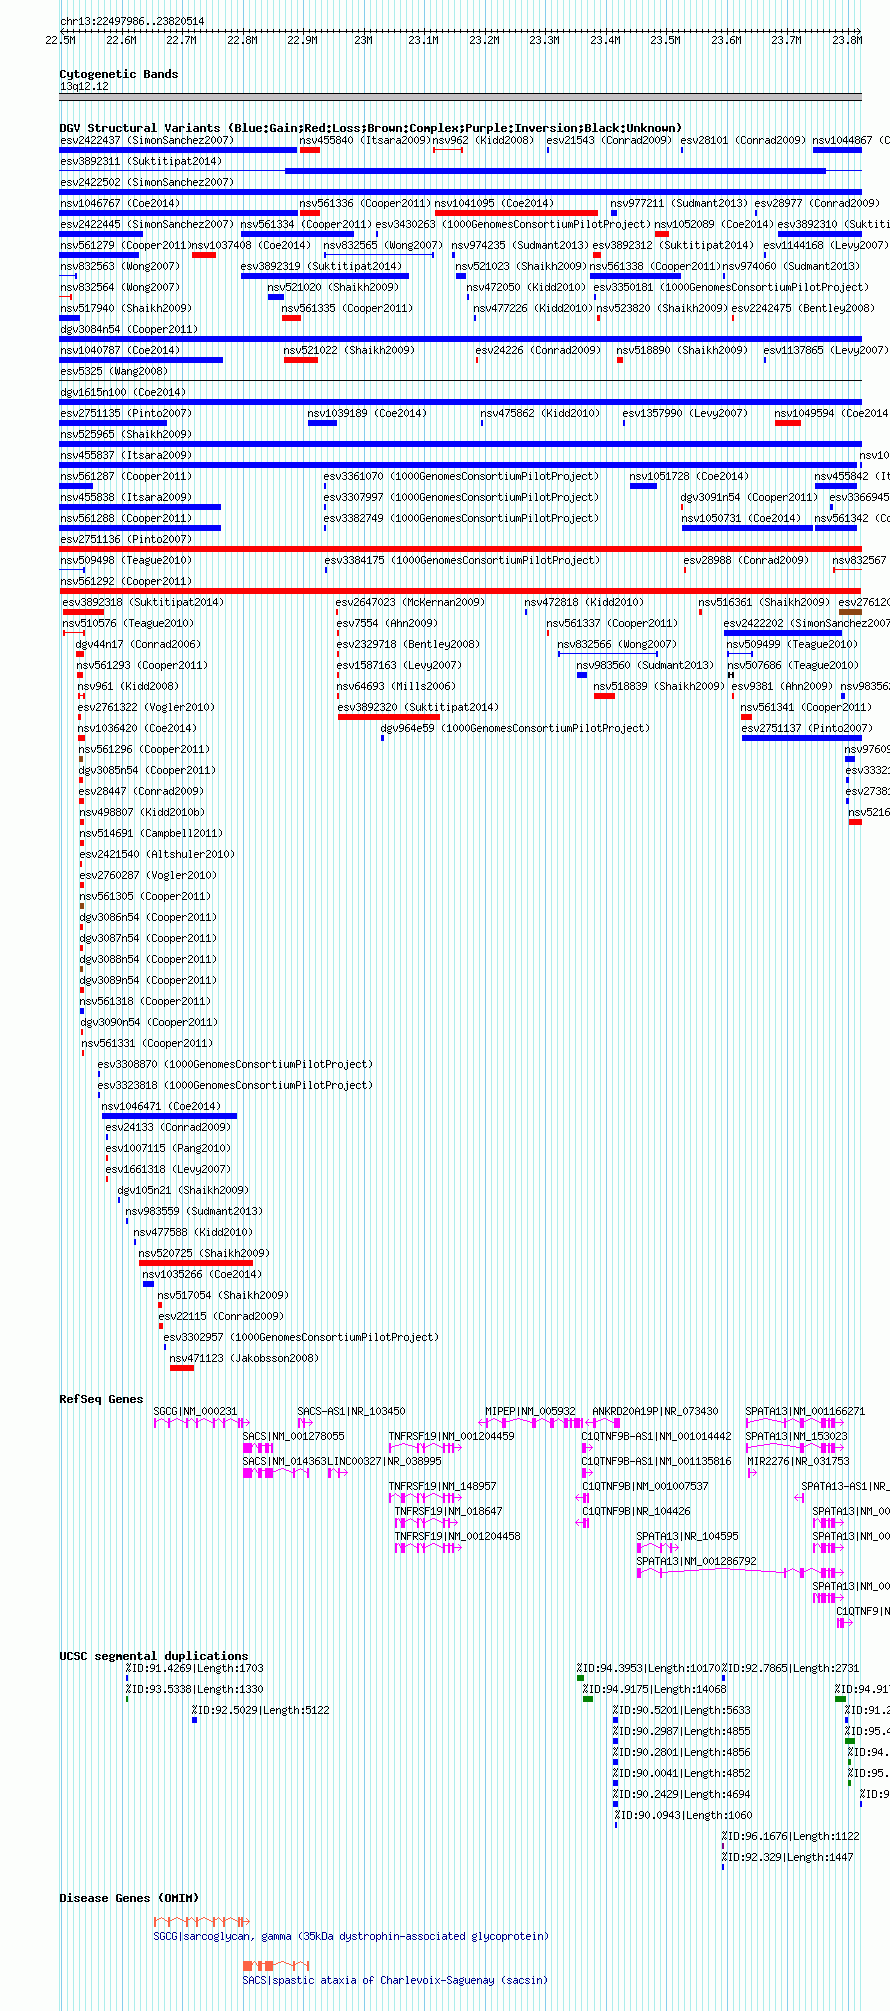The width and height of the screenshot is (890, 2011).
Task: Open duplication %ID:96.1676|Length:1122
Action: point(791,1836)
